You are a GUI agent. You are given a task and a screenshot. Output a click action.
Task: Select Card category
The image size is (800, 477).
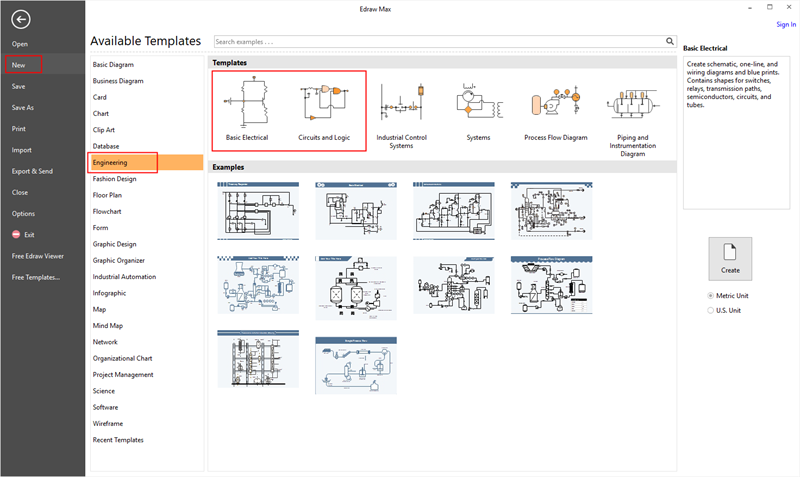[99, 97]
